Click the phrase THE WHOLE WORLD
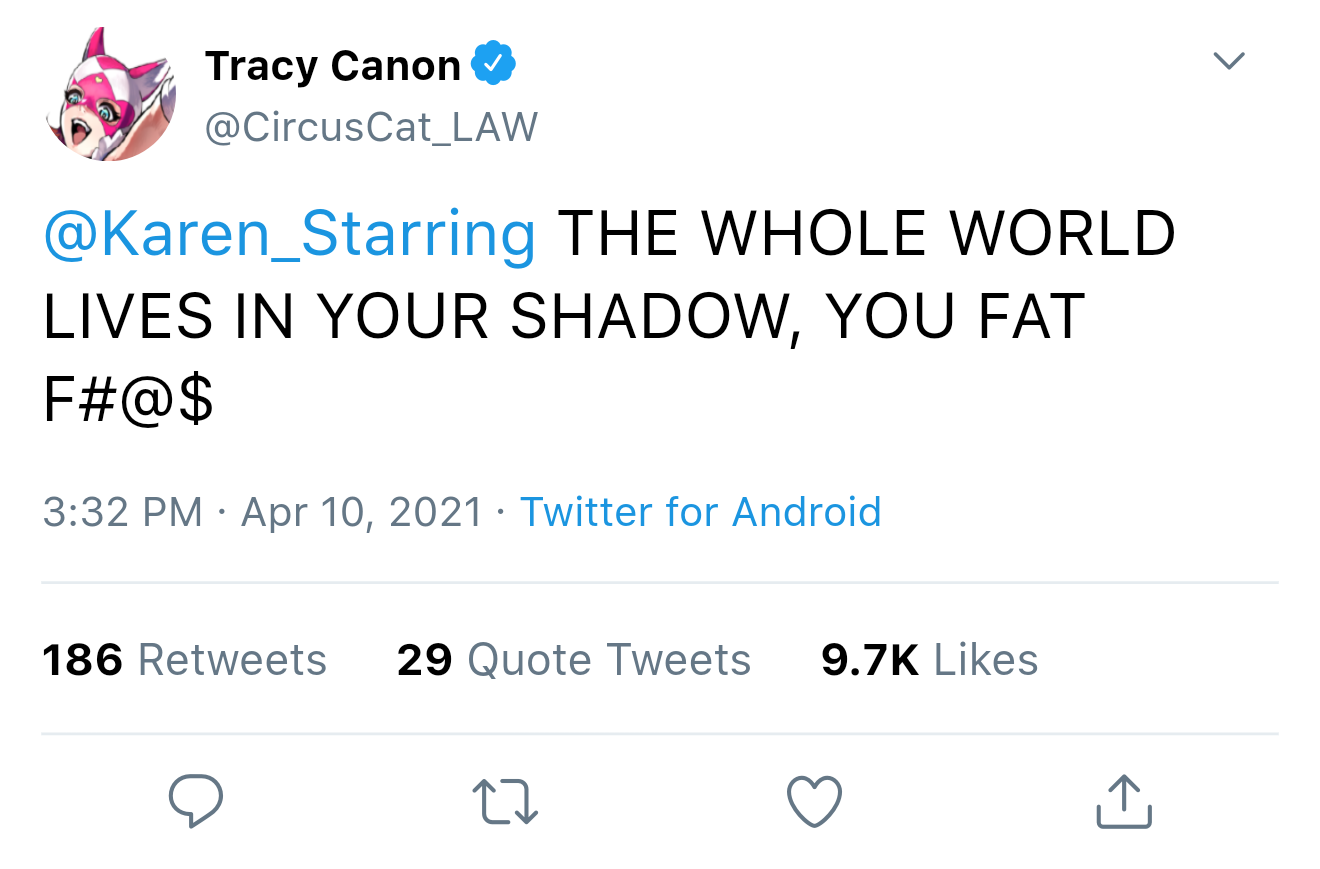1320x869 pixels. coord(866,234)
